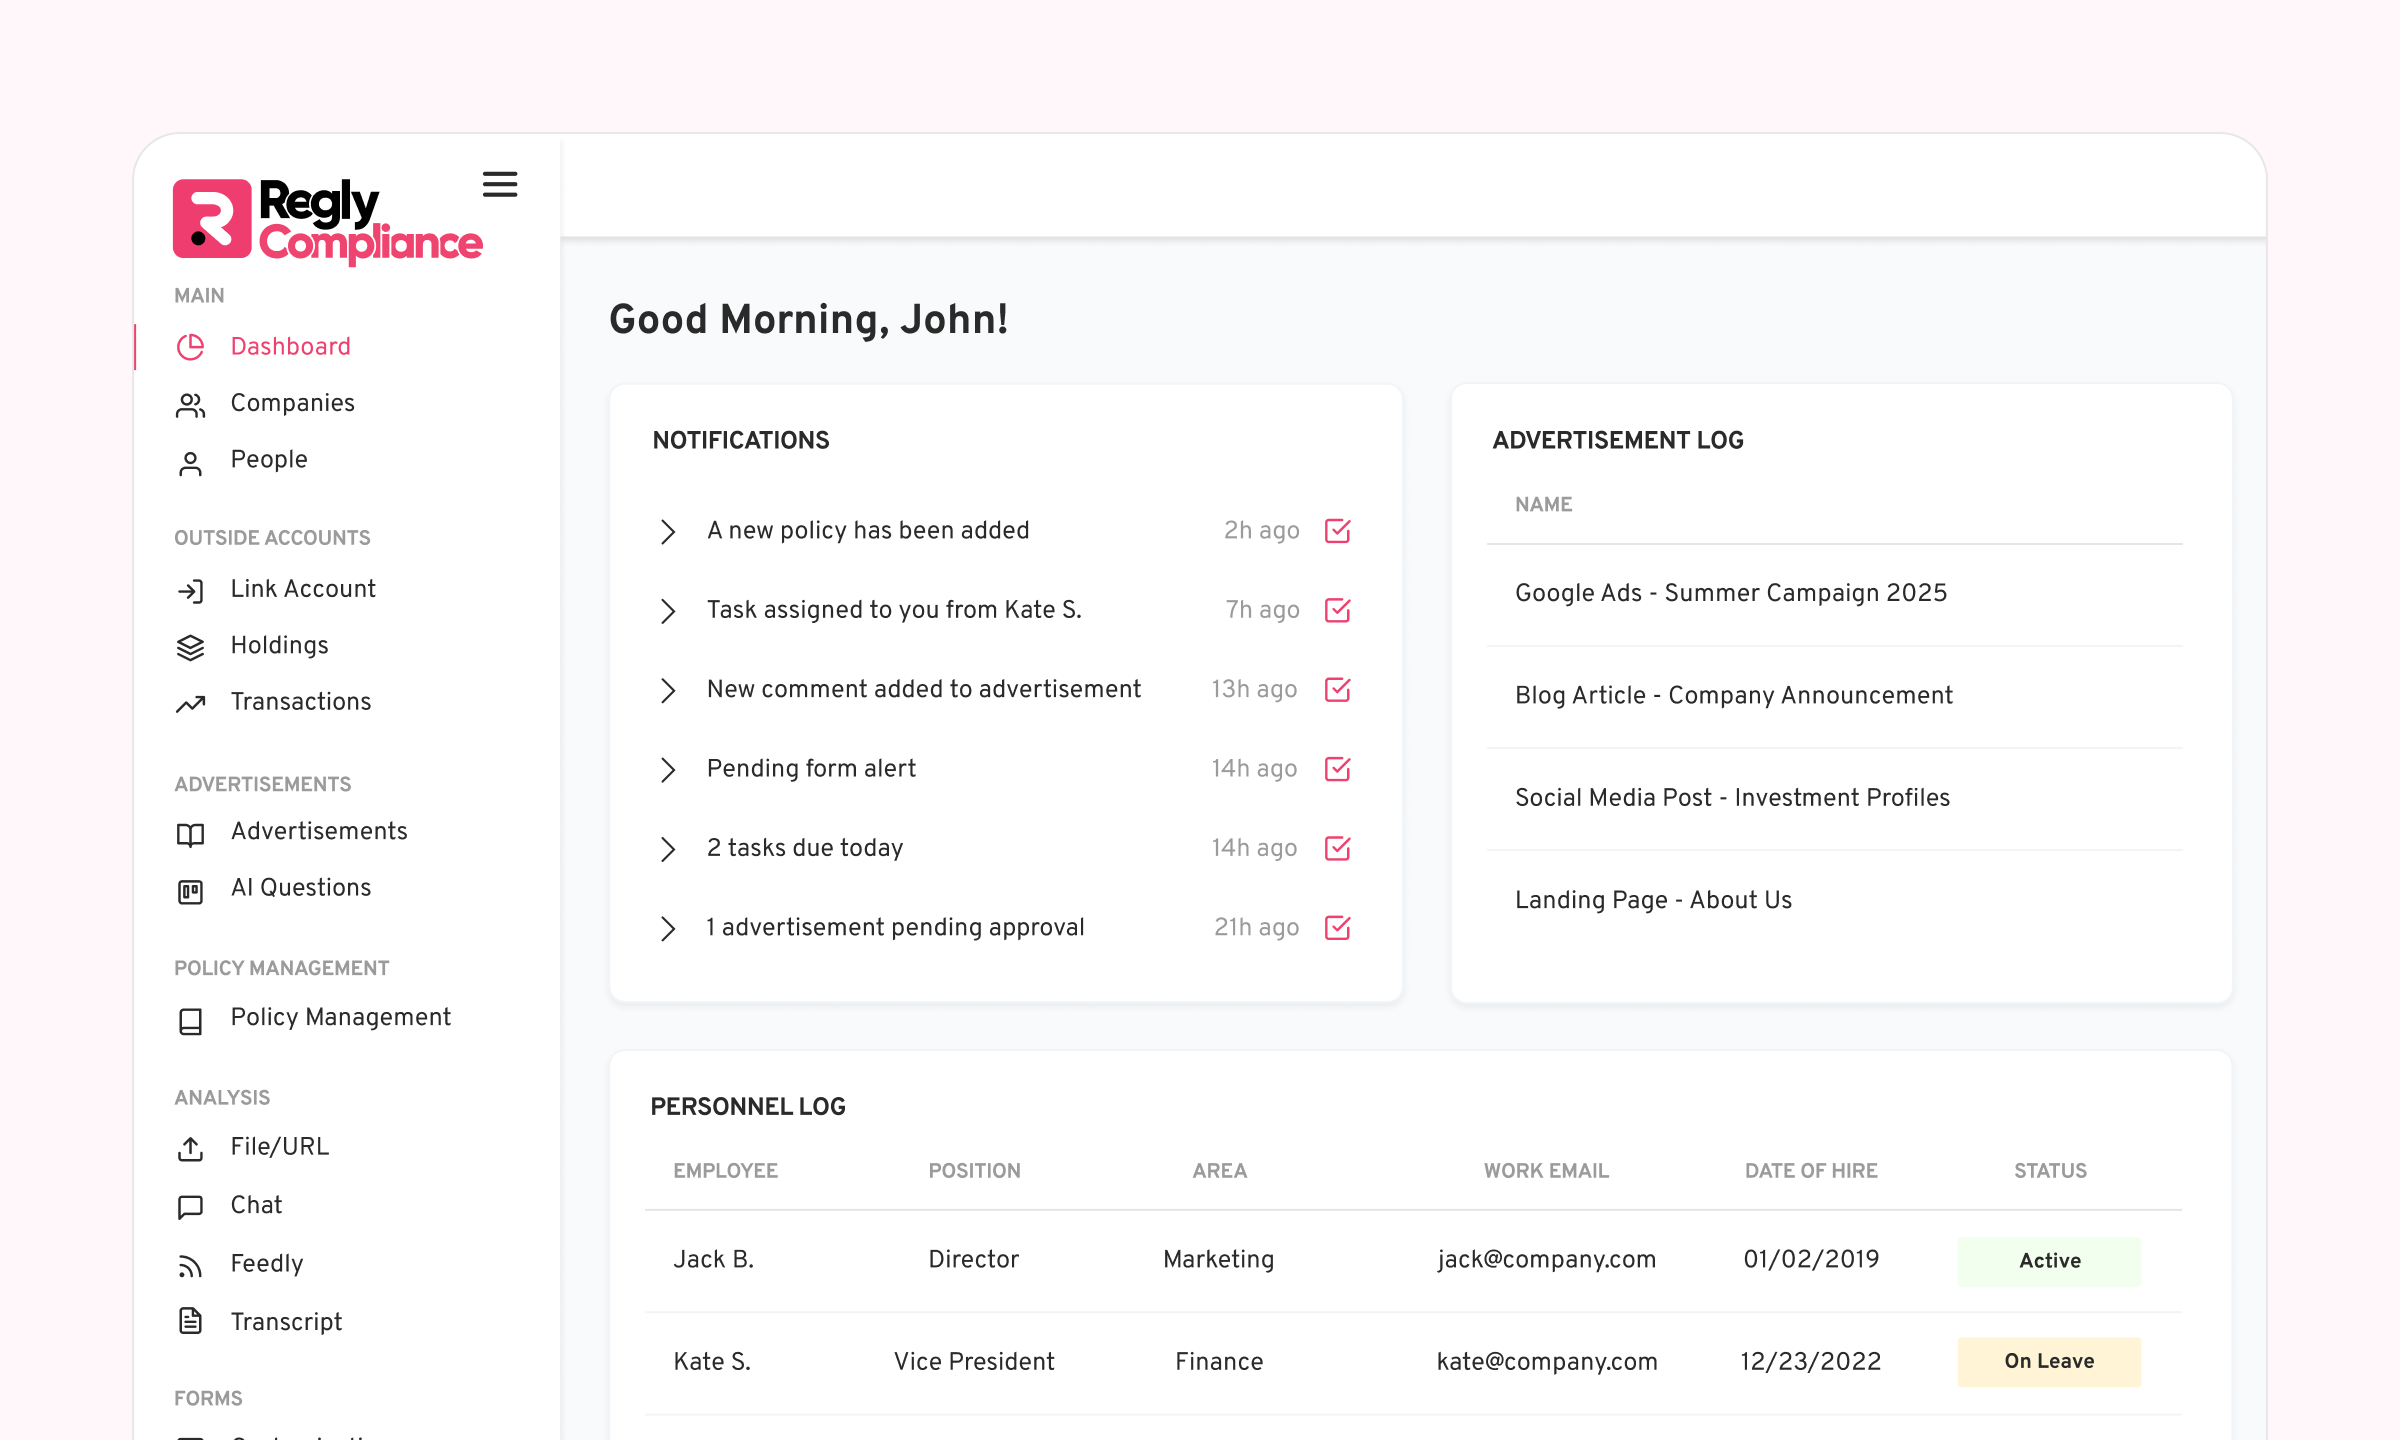Open Policy Management in the sidebar
2400x1440 pixels.
click(340, 1017)
